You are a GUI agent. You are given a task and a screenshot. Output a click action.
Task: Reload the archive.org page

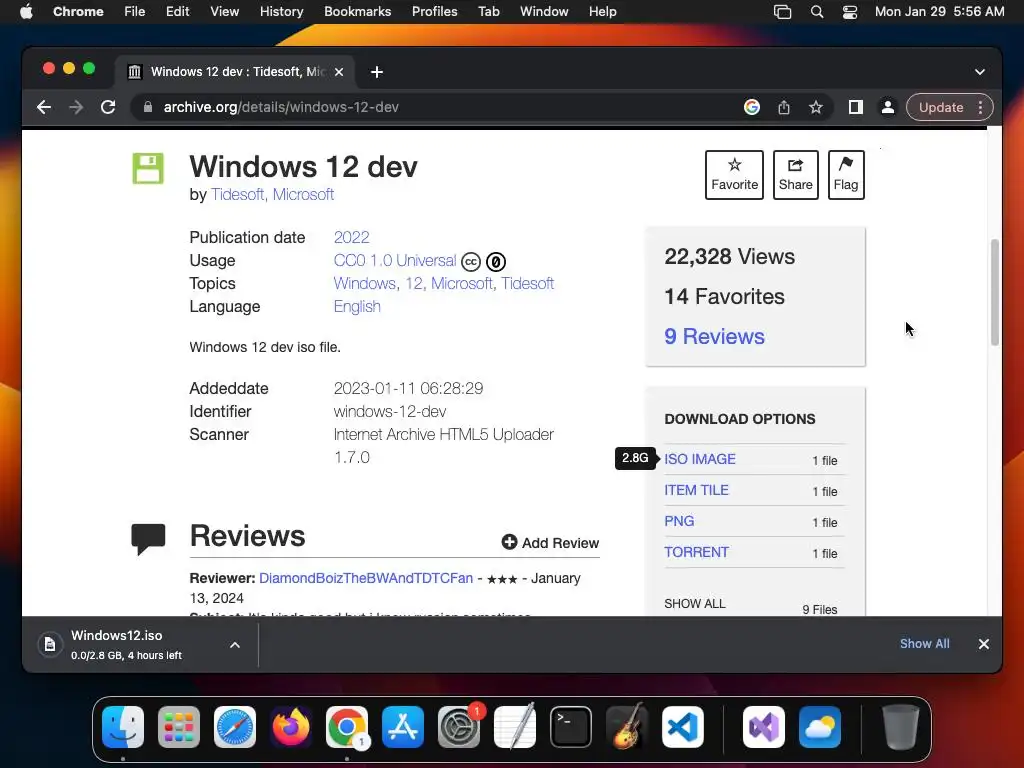click(108, 107)
